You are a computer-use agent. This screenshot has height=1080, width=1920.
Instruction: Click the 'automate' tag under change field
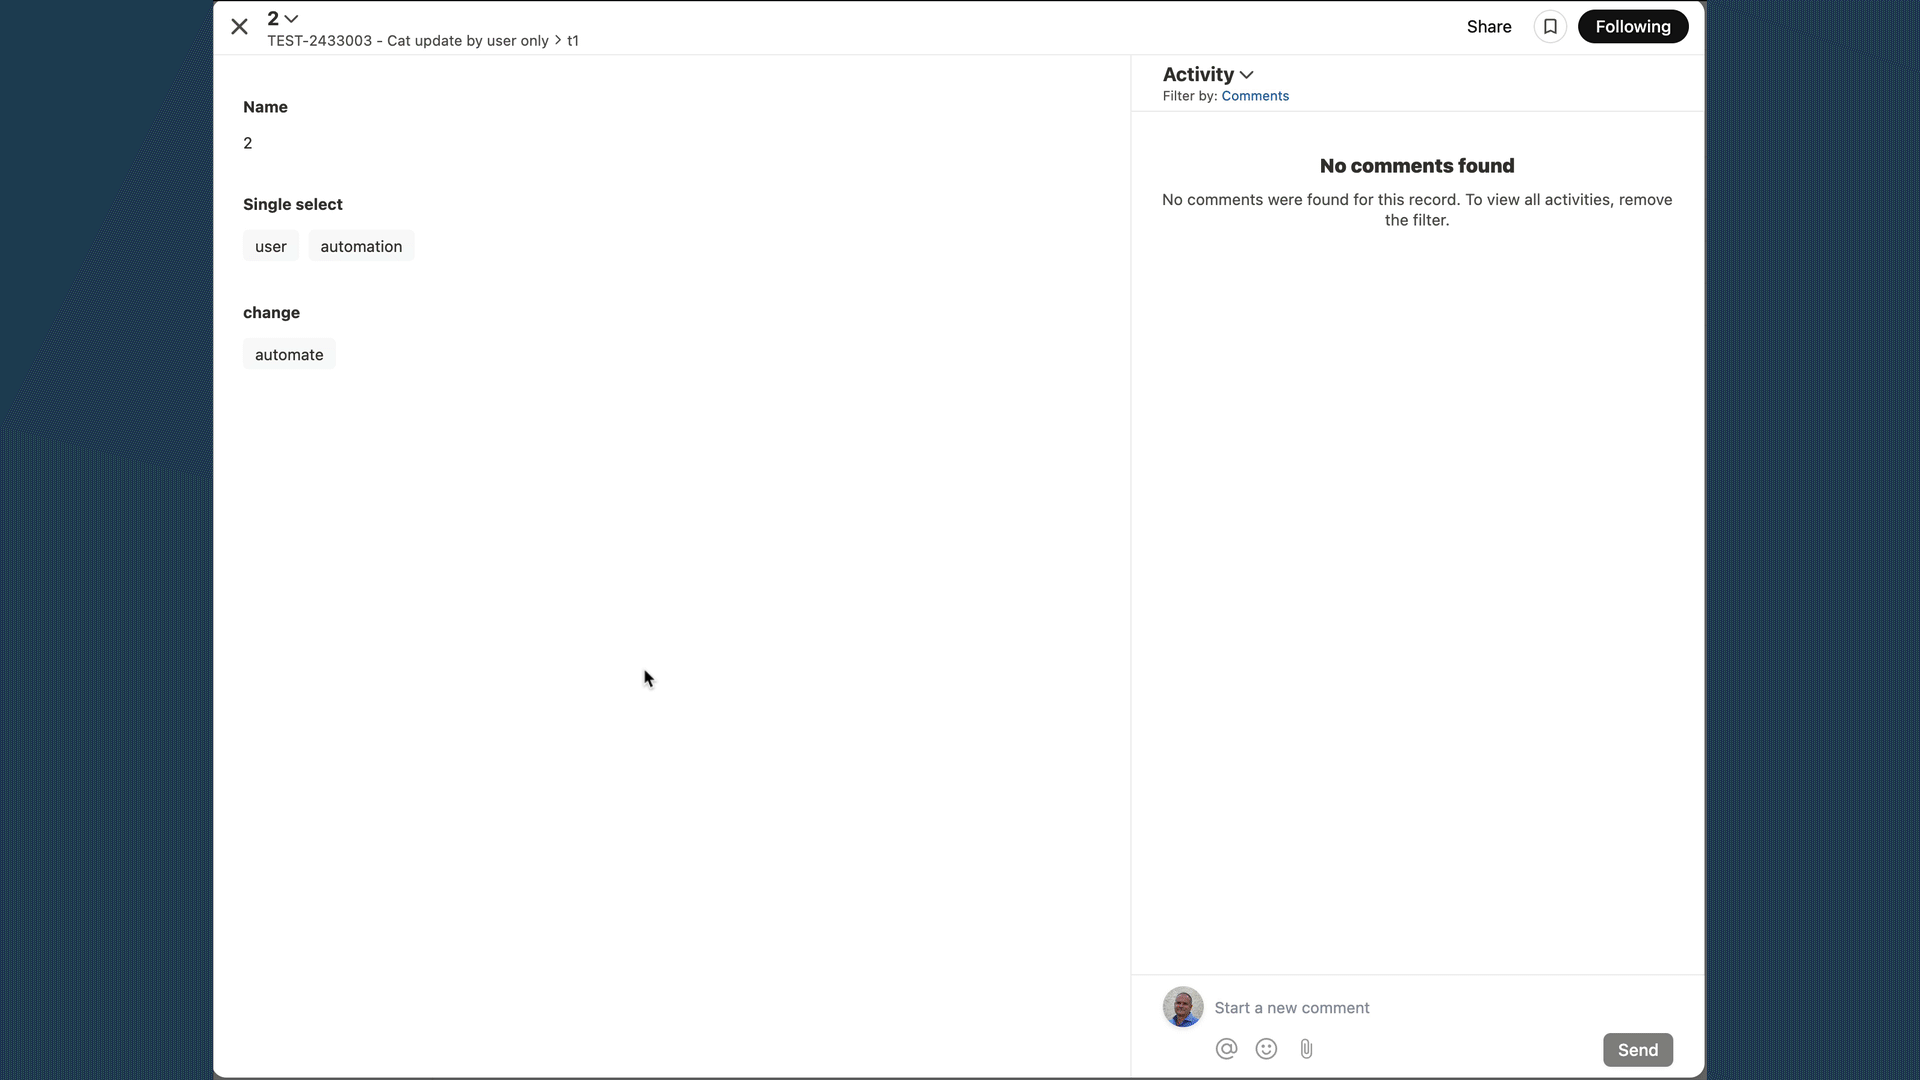(289, 353)
